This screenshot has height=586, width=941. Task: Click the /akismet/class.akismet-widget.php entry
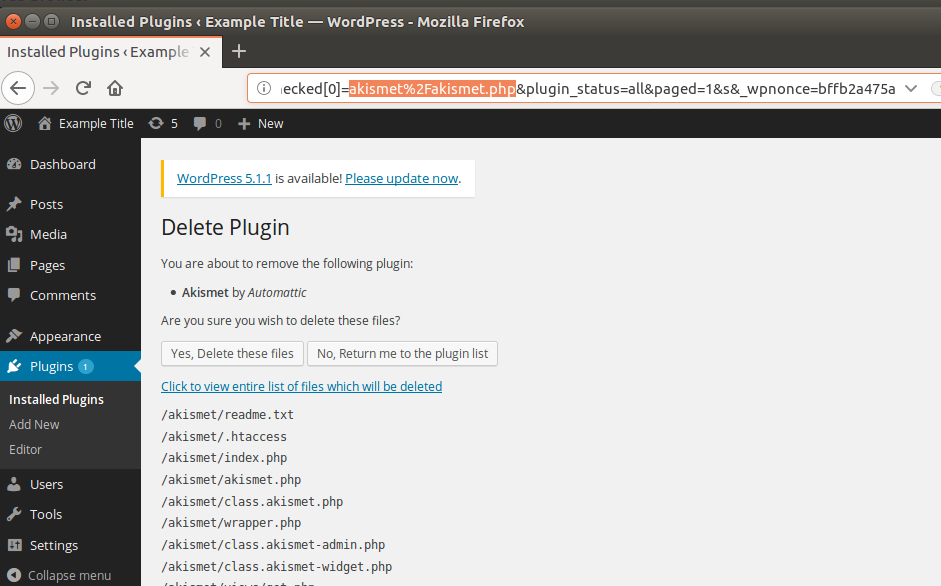point(277,566)
